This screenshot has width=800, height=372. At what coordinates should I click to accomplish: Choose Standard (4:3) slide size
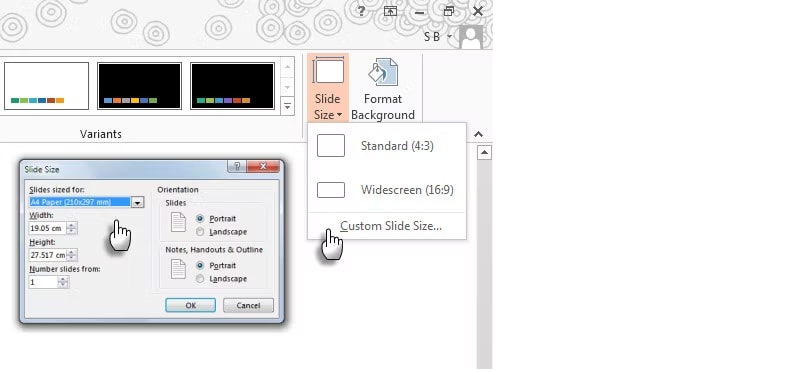387,146
